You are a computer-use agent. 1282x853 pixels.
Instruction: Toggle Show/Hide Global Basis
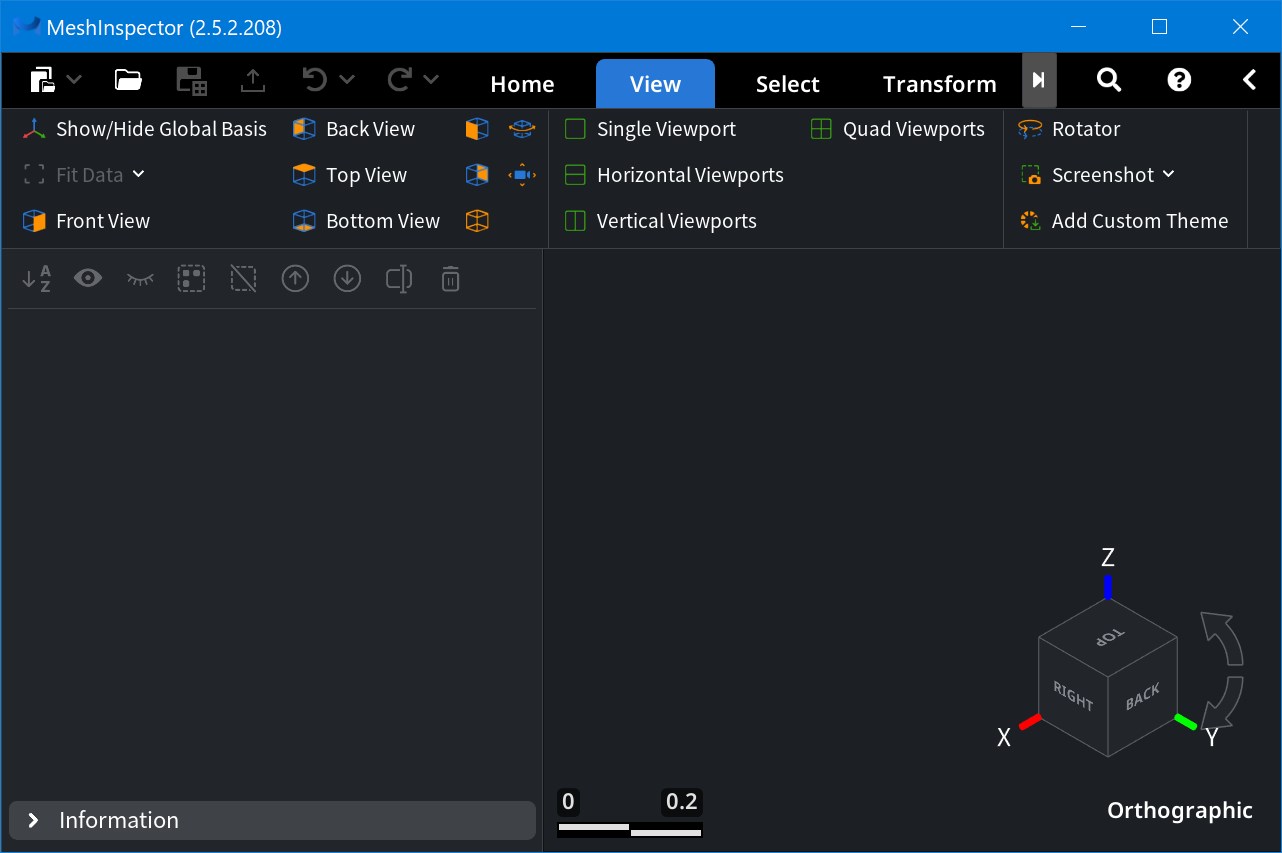145,129
